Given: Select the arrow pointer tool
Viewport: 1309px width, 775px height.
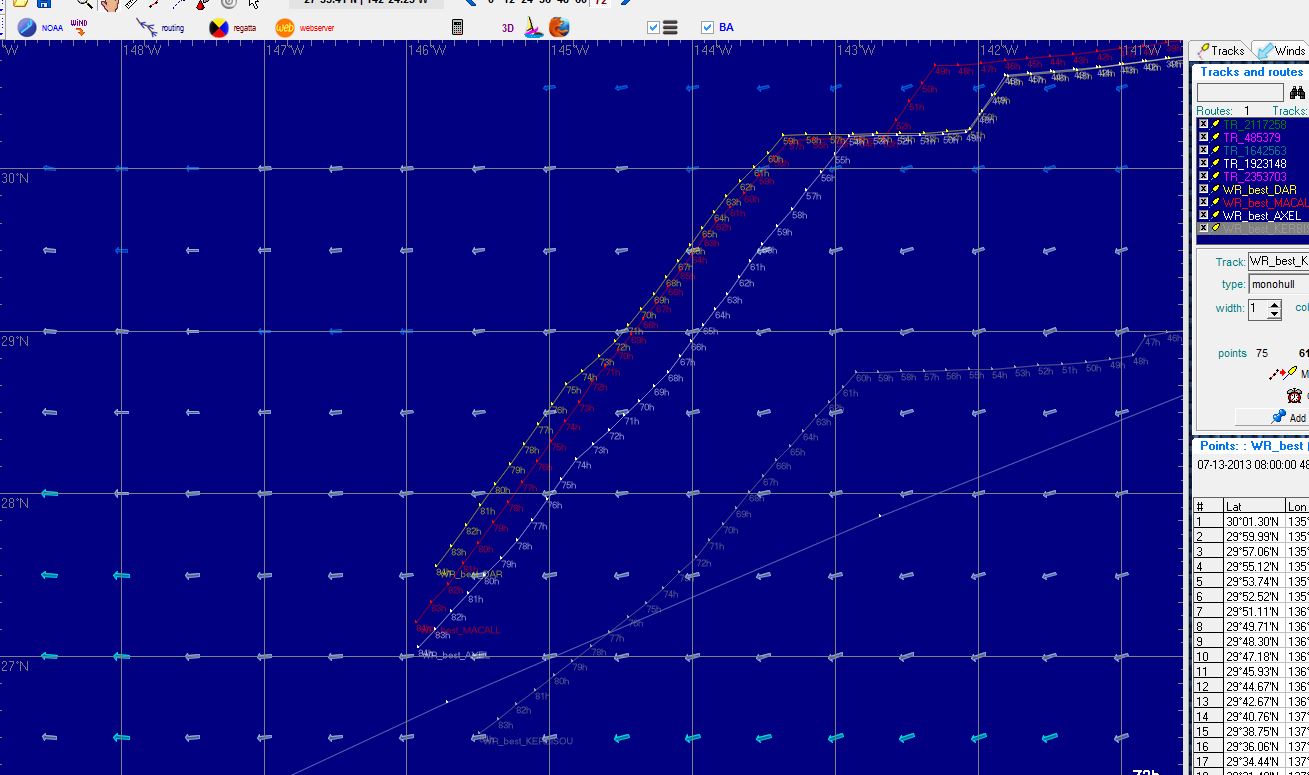Looking at the screenshot, I should pos(255,4).
